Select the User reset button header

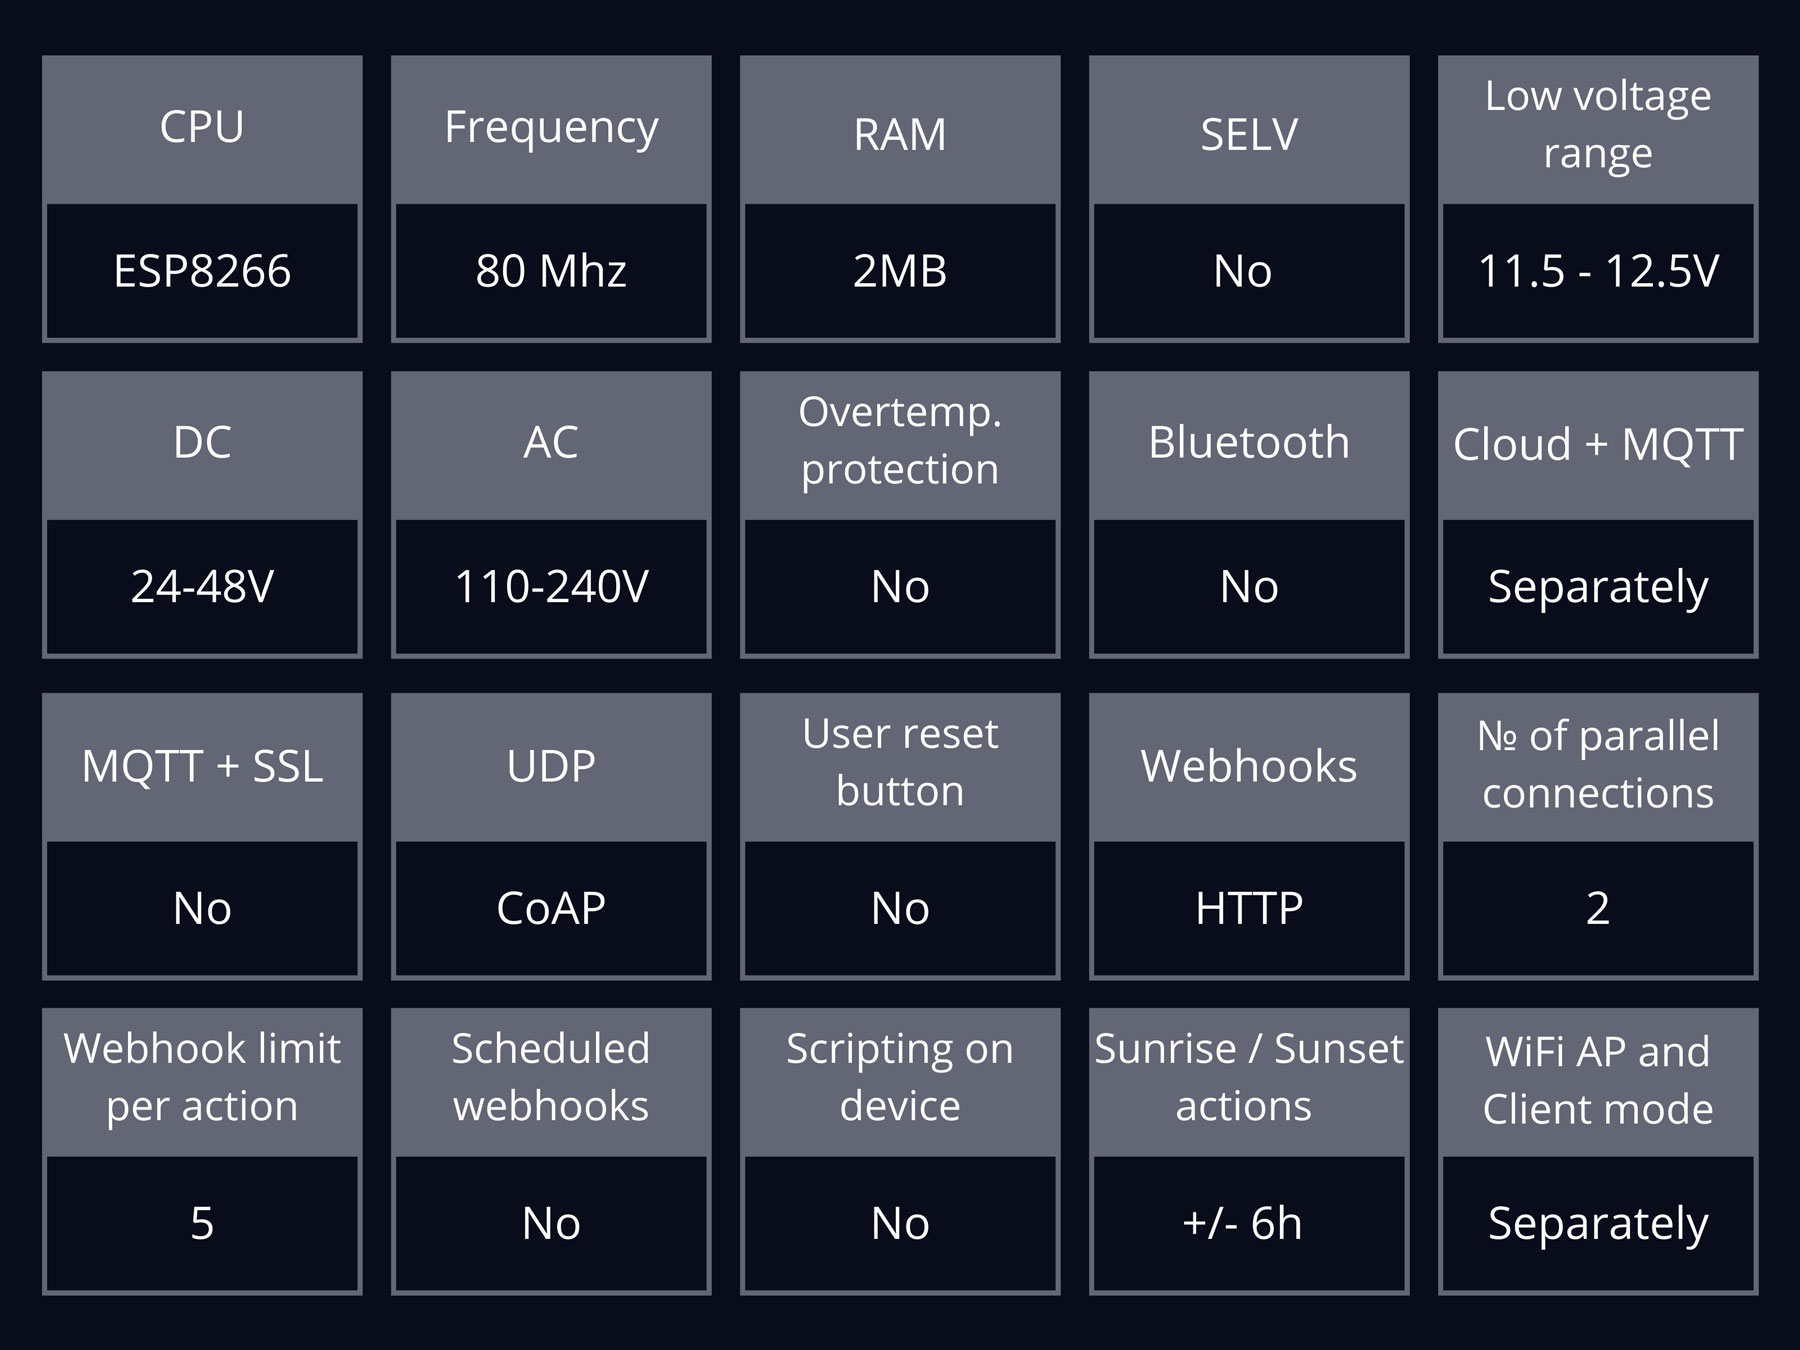tap(900, 766)
